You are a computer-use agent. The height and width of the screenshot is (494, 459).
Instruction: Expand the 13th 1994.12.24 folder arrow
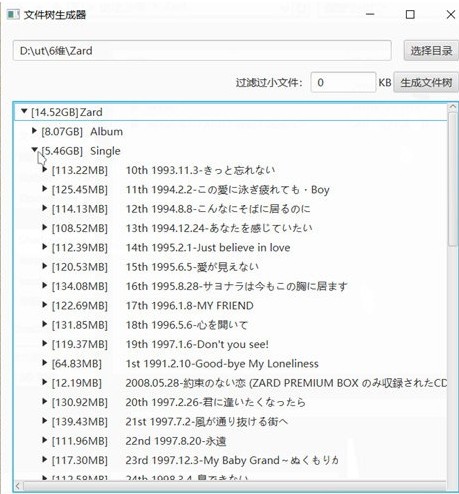click(x=44, y=227)
